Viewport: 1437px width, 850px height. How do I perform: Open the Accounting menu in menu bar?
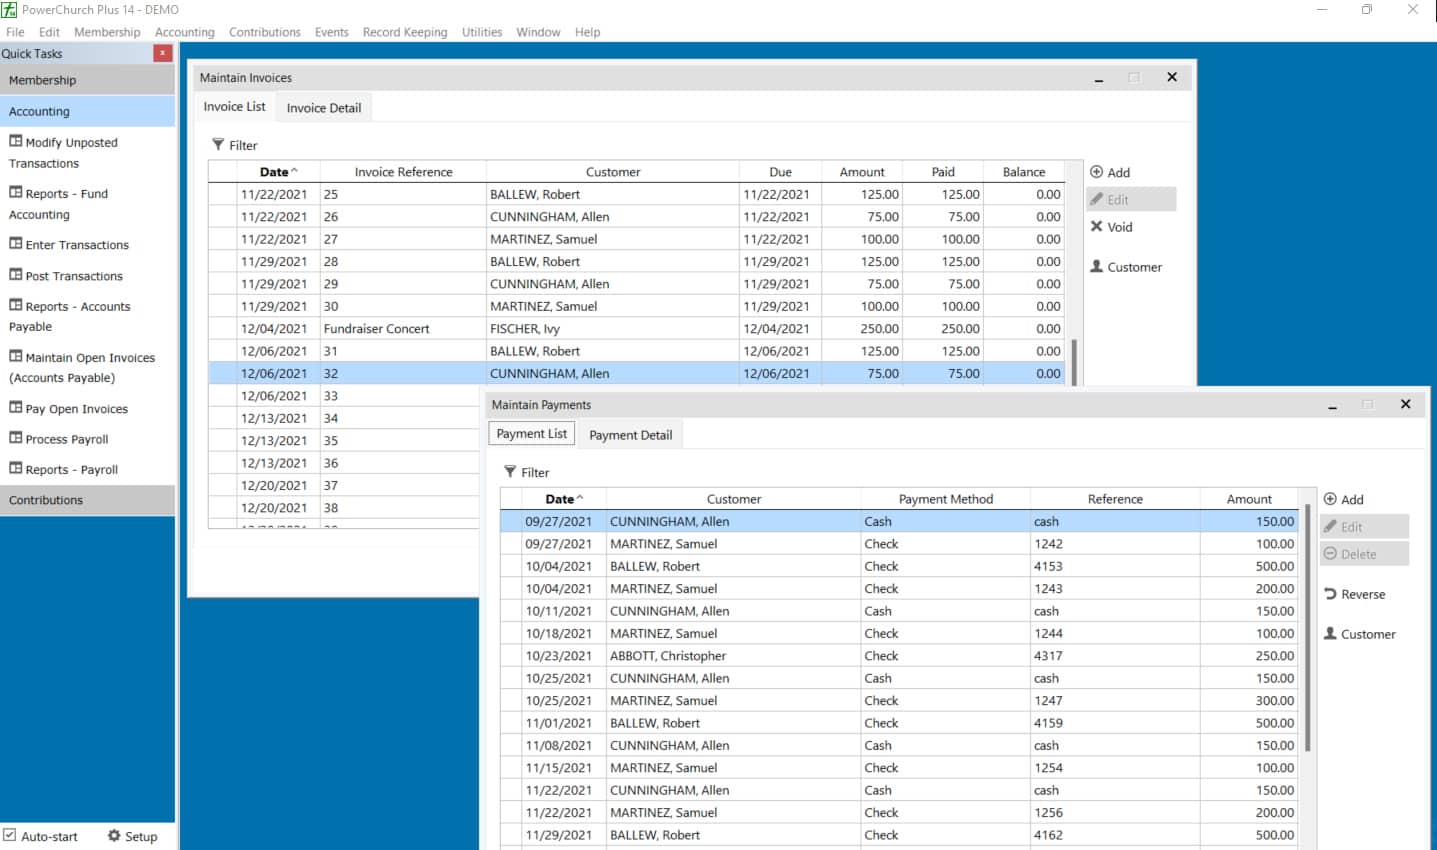(x=184, y=32)
